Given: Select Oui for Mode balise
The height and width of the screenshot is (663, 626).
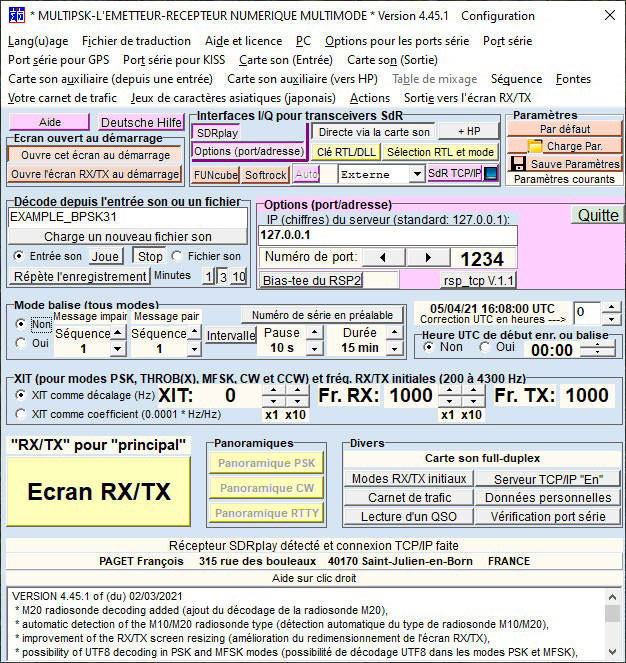Looking at the screenshot, I should coord(20,342).
